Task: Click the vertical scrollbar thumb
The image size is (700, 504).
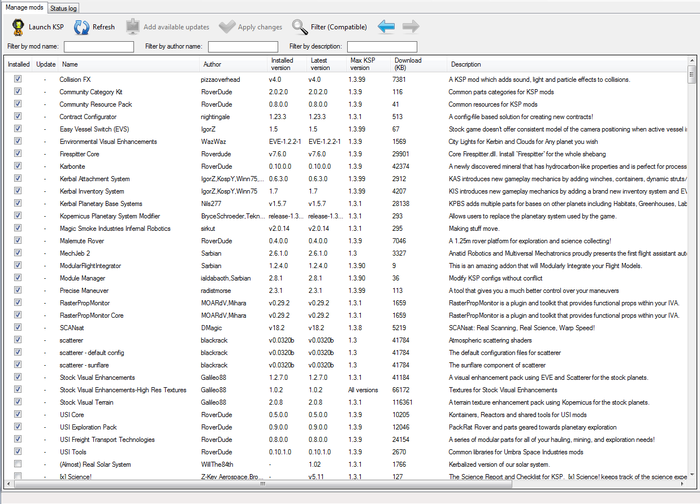Action: (692, 75)
